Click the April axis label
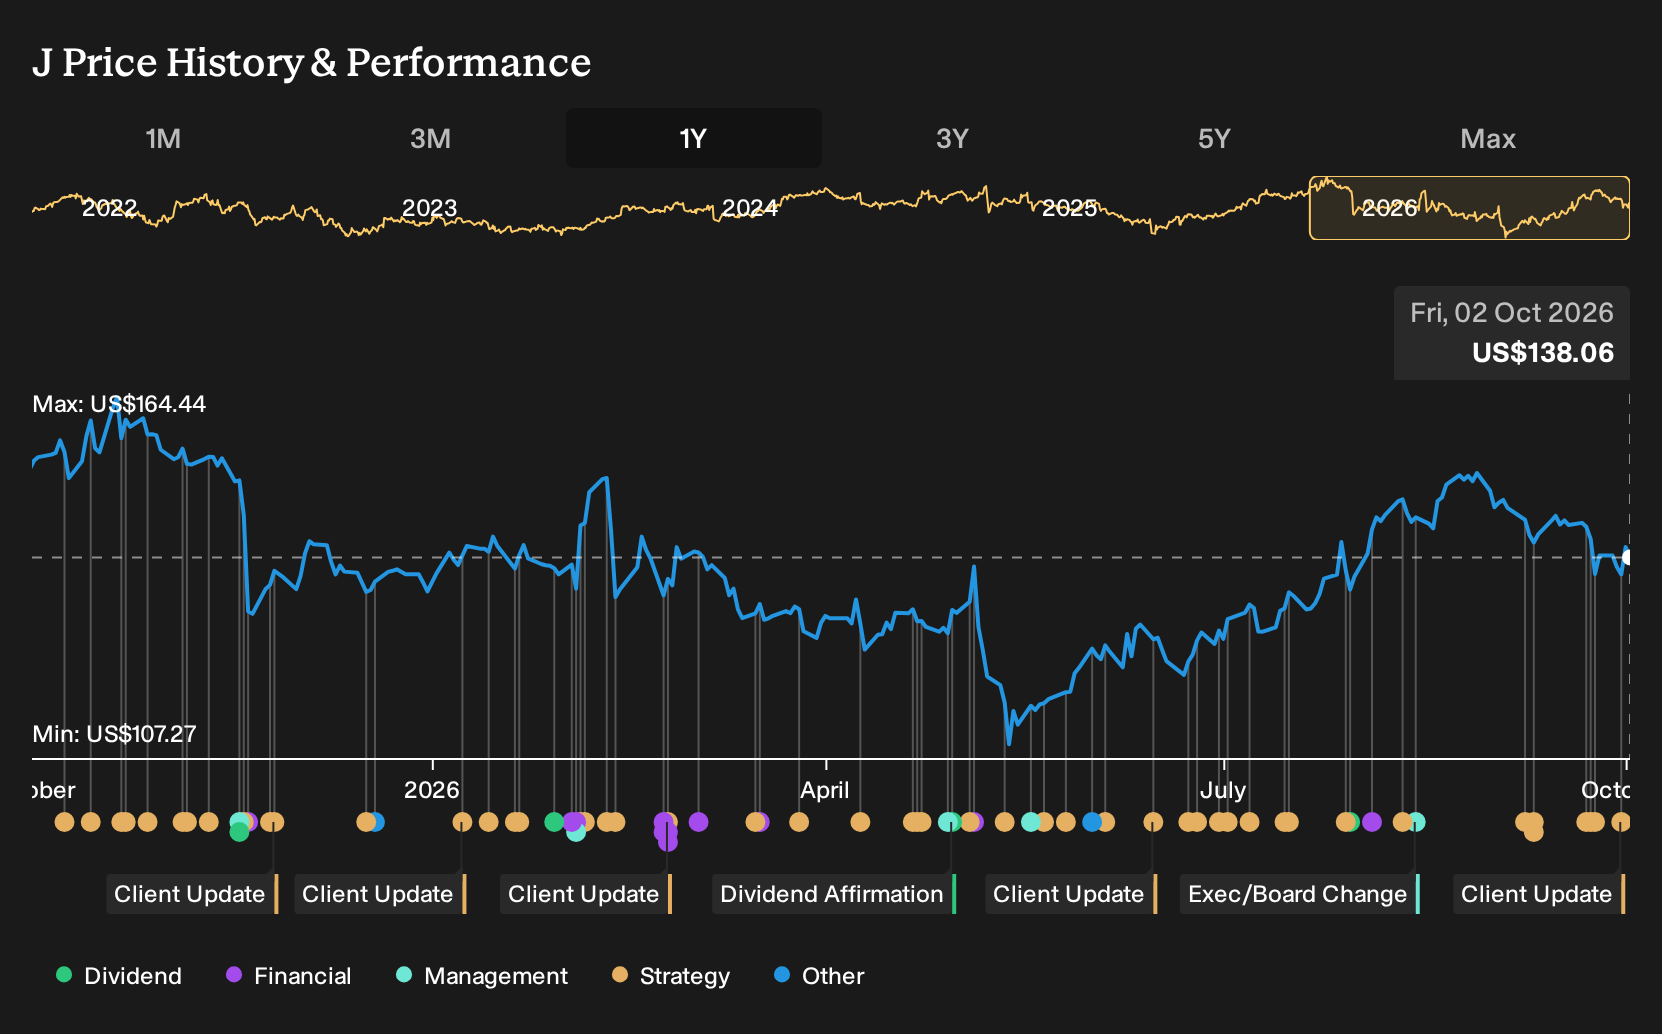This screenshot has height=1034, width=1662. pos(825,790)
